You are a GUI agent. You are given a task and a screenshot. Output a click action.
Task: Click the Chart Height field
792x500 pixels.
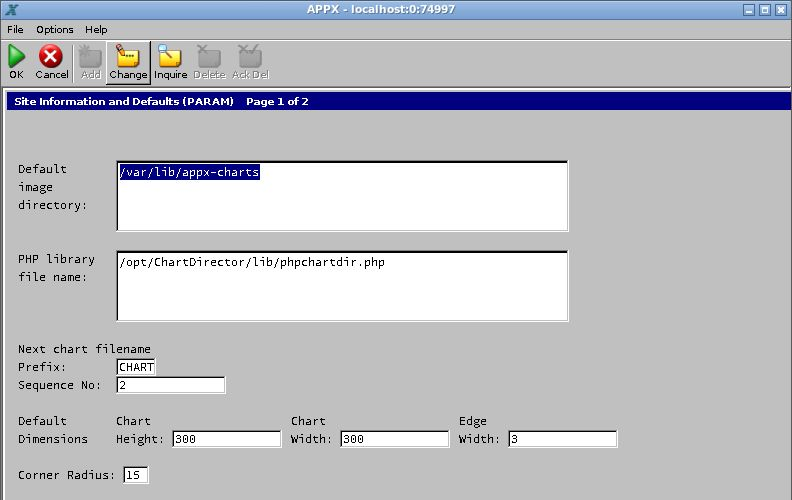click(x=226, y=439)
